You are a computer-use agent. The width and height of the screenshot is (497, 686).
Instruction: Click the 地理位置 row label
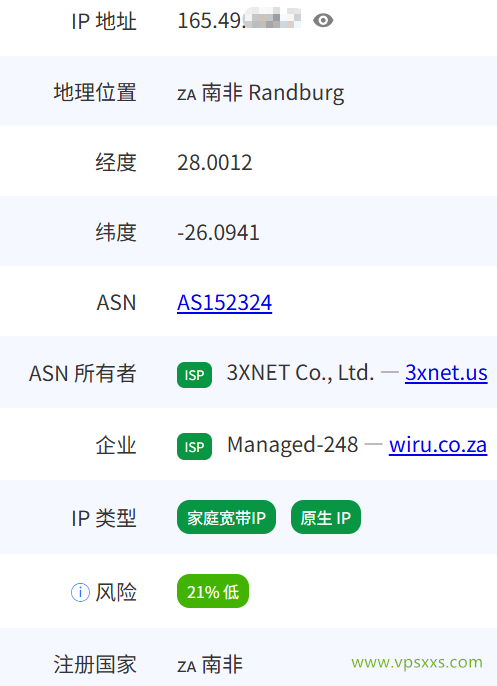[95, 92]
